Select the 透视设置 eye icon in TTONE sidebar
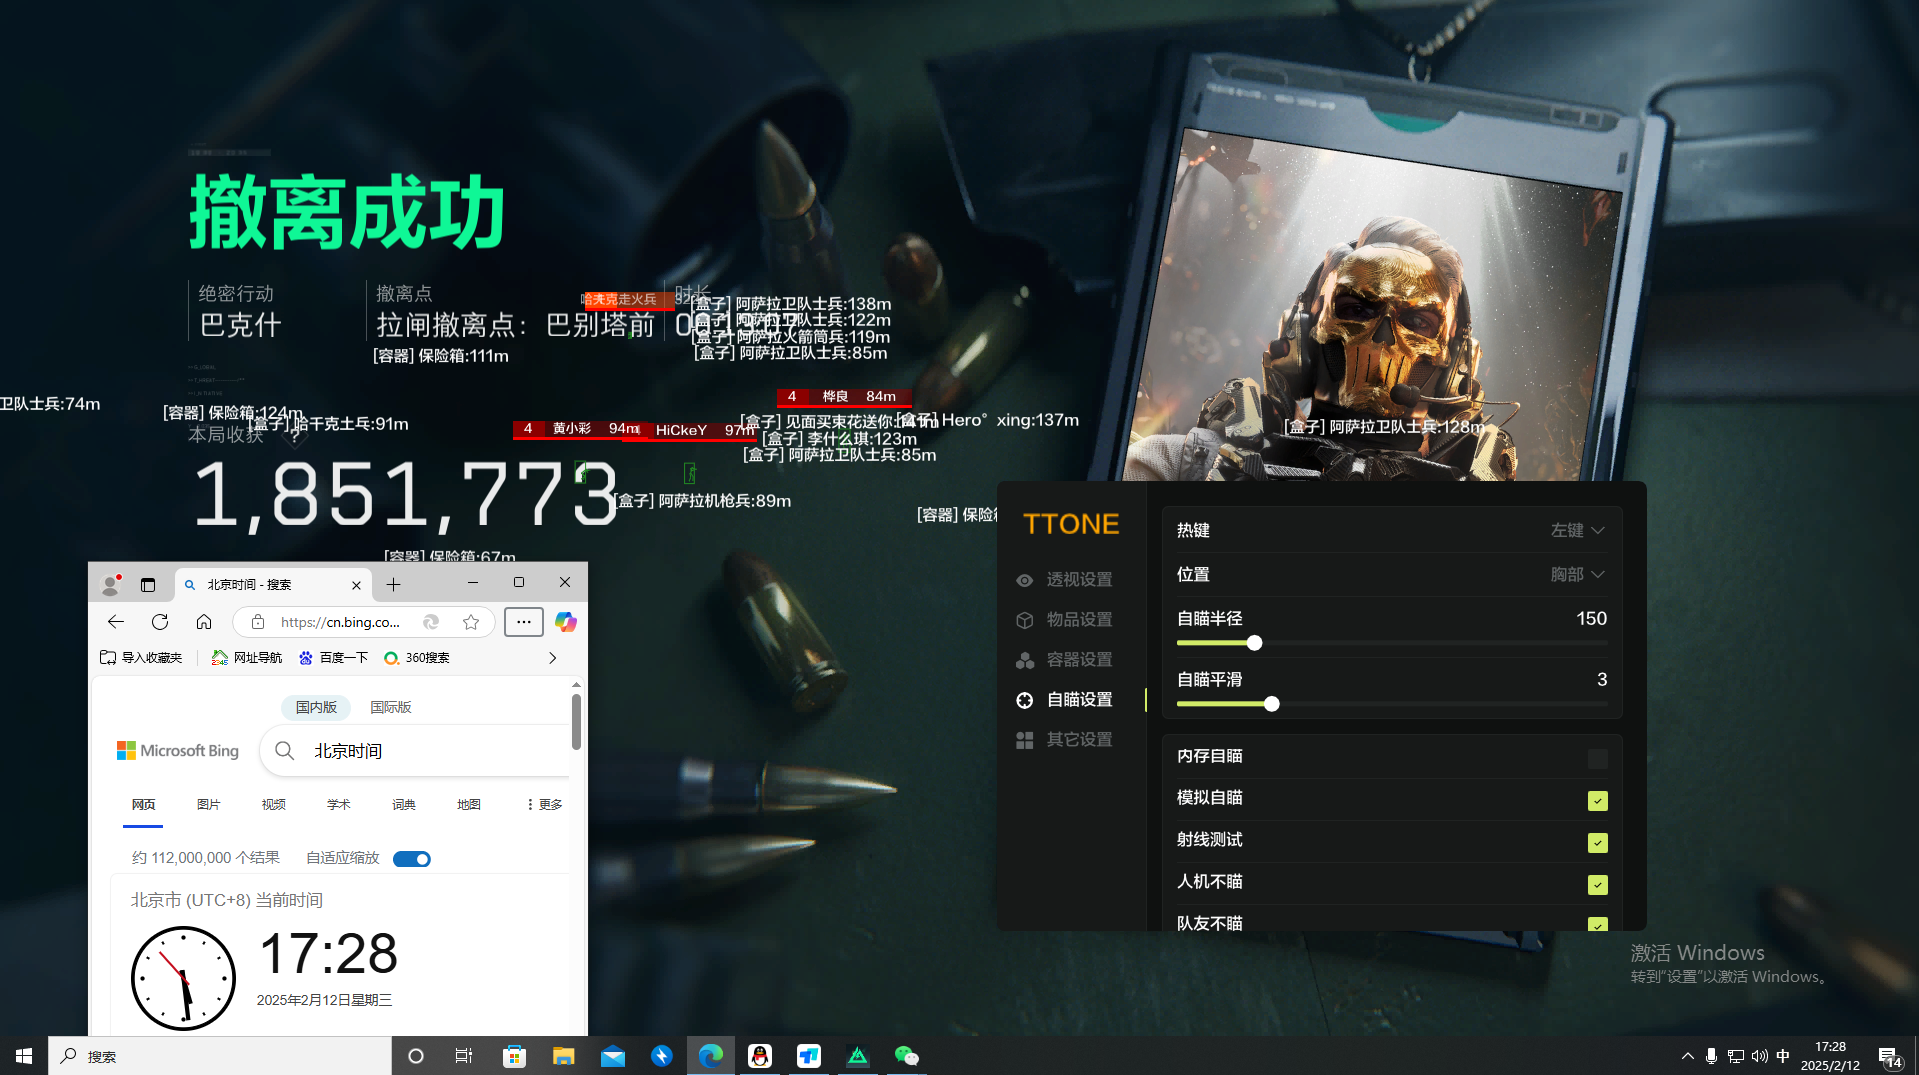Viewport: 1919px width, 1075px height. pos(1024,580)
